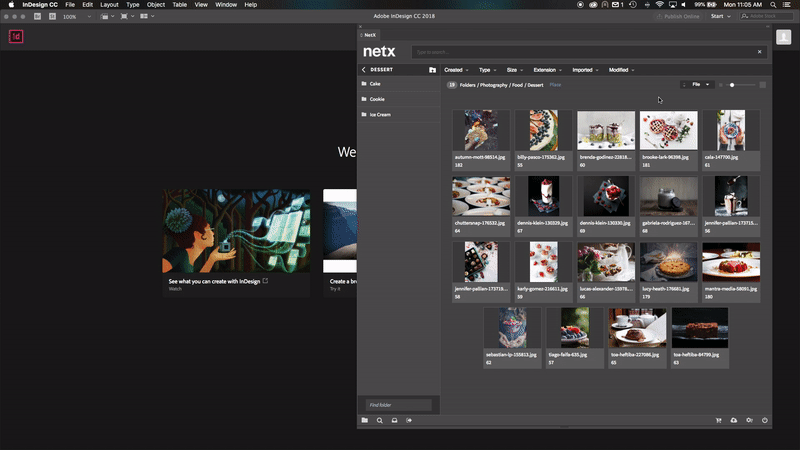
Task: Switch to large grid view icon
Action: [x=763, y=85]
